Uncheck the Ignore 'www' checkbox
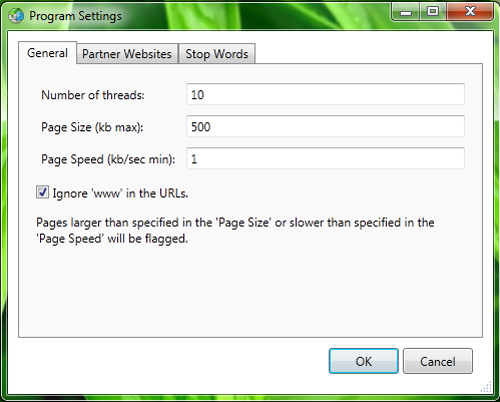 pyautogui.click(x=42, y=192)
